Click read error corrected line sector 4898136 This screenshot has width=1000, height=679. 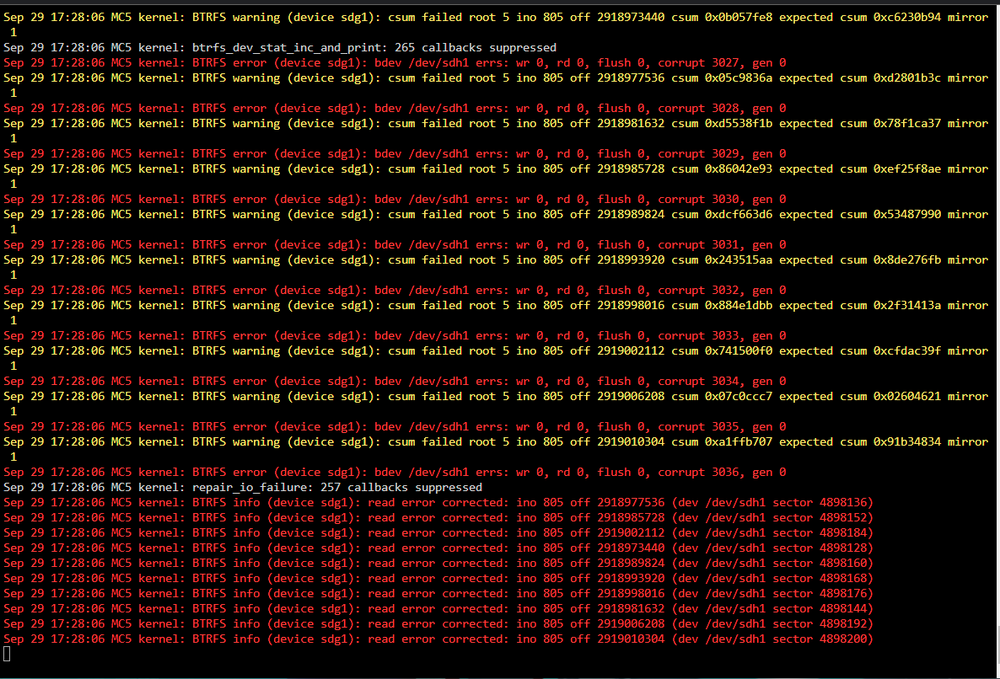click(438, 502)
